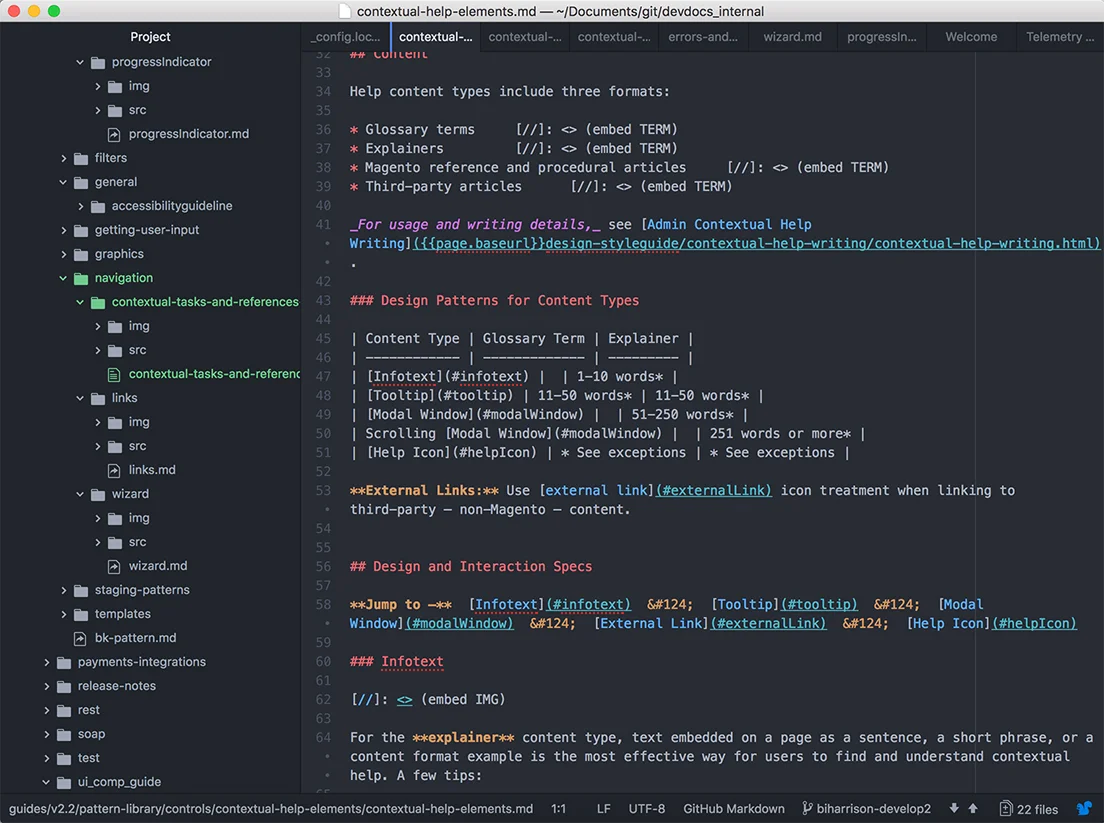Click the "Help content types include three formats:" line
Screen dimensions: 1104x823
point(510,92)
